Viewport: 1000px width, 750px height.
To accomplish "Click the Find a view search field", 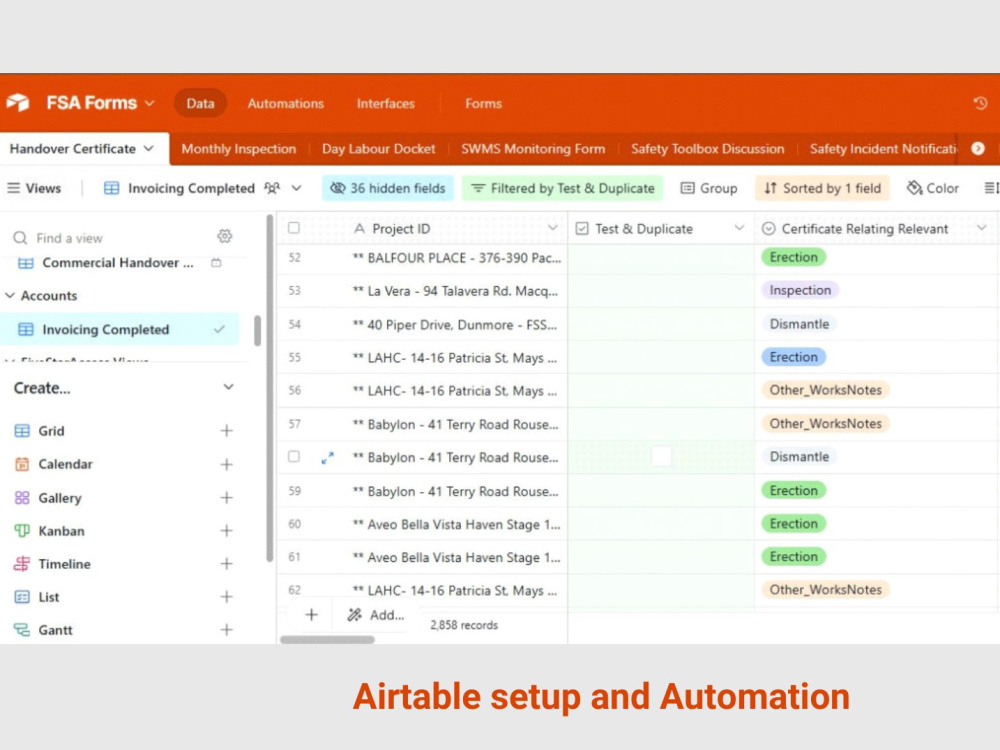I will (x=115, y=238).
